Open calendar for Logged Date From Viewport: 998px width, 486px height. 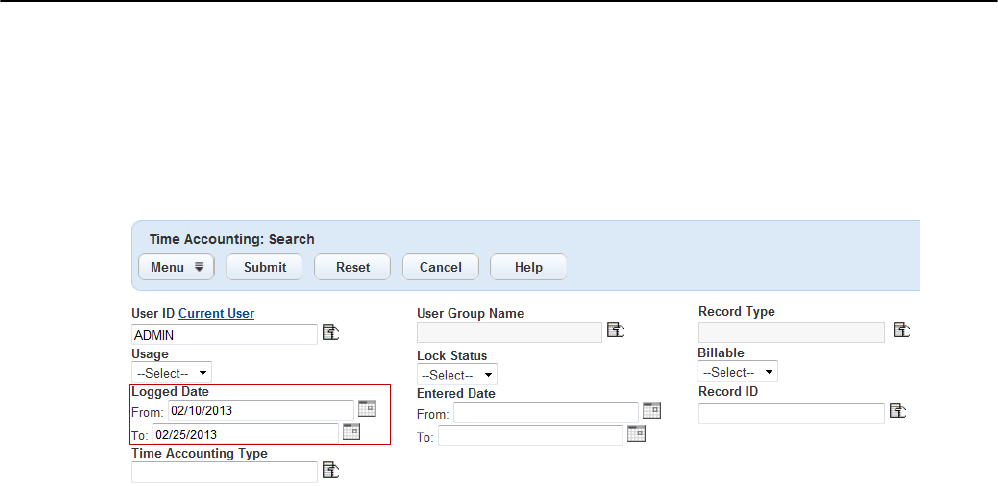click(x=366, y=408)
